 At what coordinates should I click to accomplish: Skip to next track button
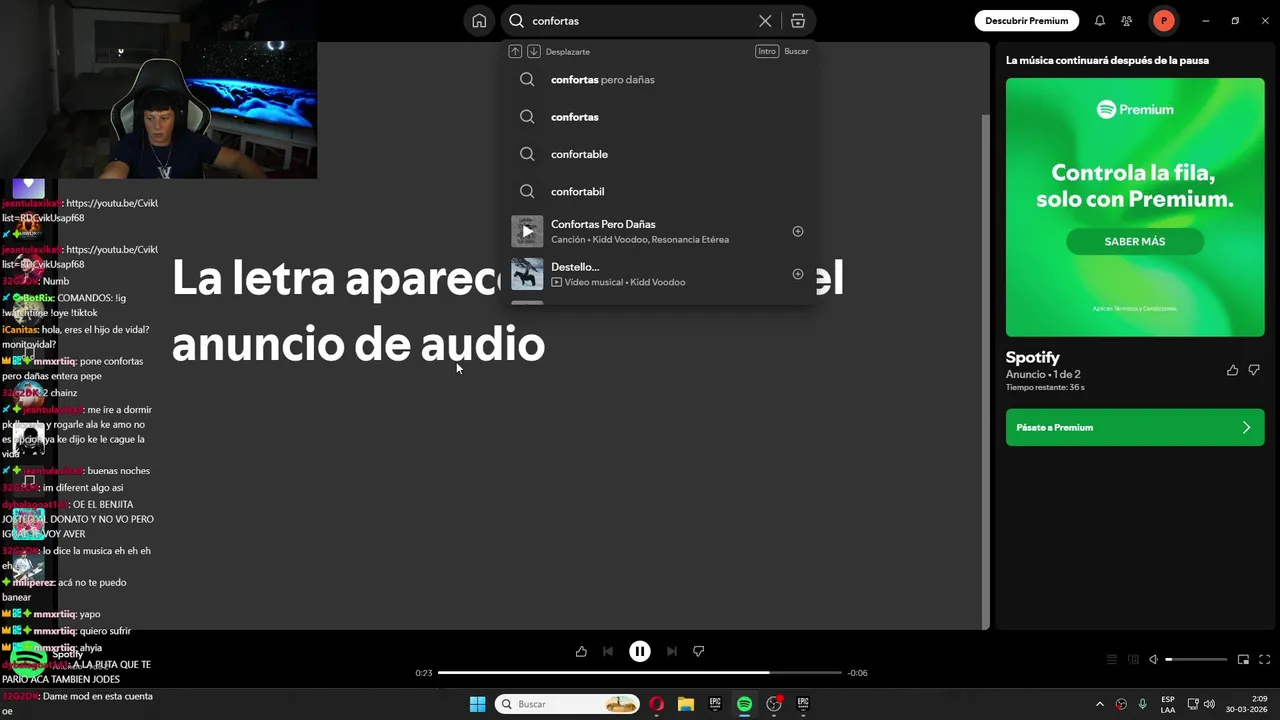coord(672,651)
